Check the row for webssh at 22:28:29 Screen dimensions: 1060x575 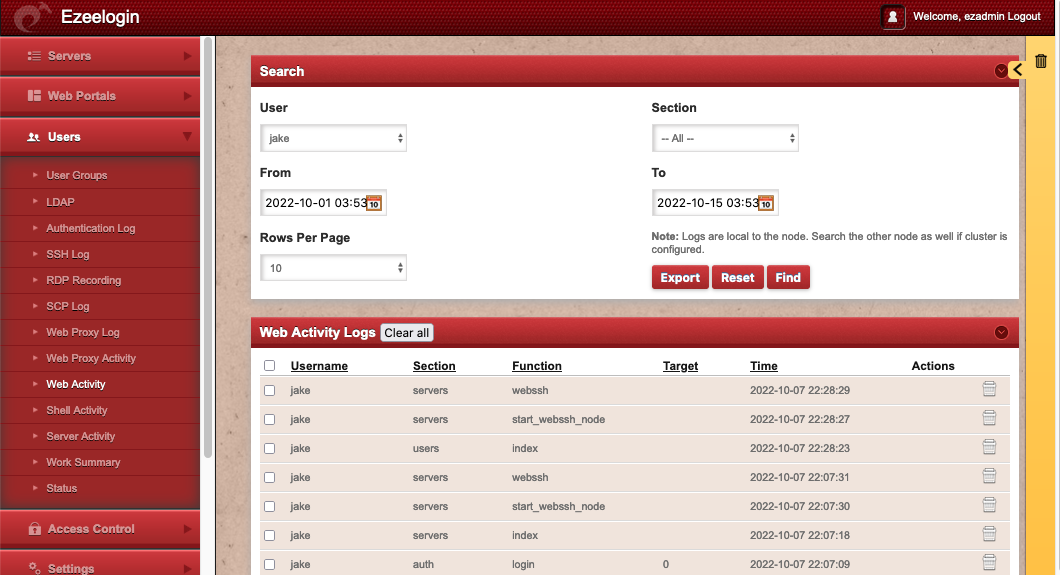tap(270, 391)
